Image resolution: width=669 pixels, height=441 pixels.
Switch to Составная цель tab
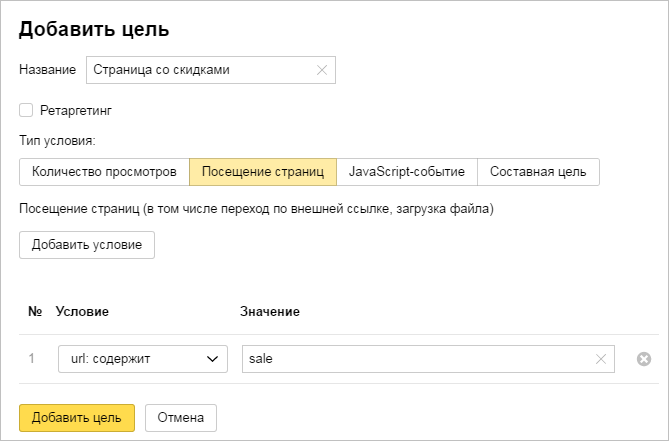pyautogui.click(x=538, y=172)
